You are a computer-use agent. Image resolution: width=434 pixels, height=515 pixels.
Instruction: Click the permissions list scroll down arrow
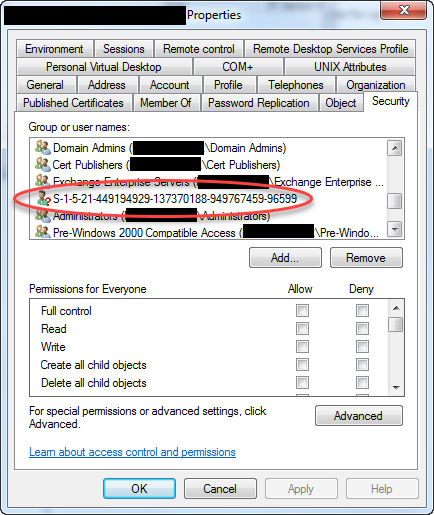396,388
